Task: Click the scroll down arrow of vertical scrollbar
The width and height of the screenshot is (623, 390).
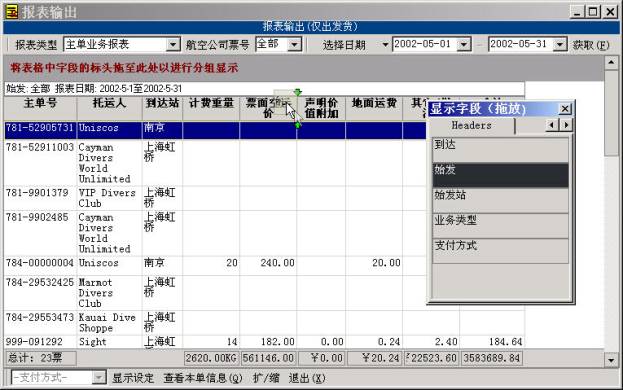Action: (611, 360)
